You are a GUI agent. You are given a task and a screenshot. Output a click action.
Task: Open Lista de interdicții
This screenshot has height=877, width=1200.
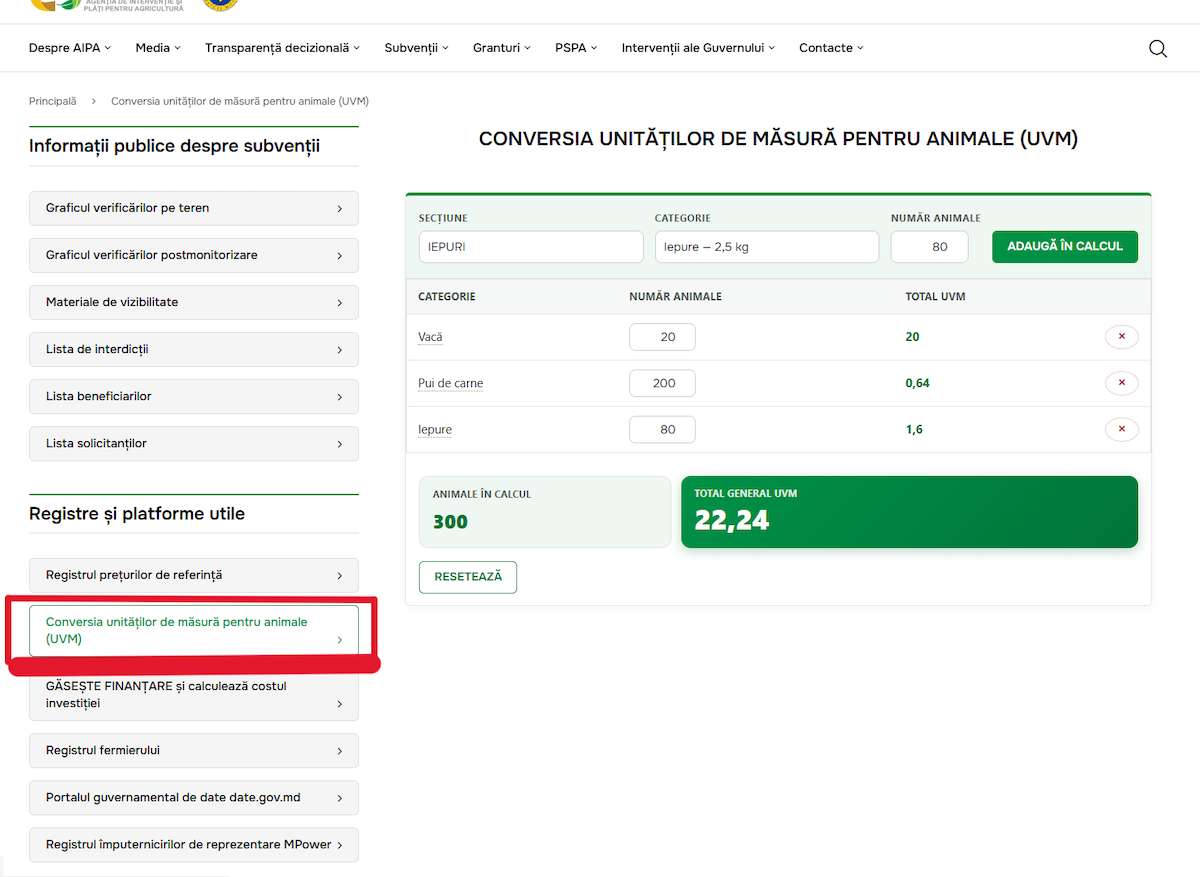[194, 349]
